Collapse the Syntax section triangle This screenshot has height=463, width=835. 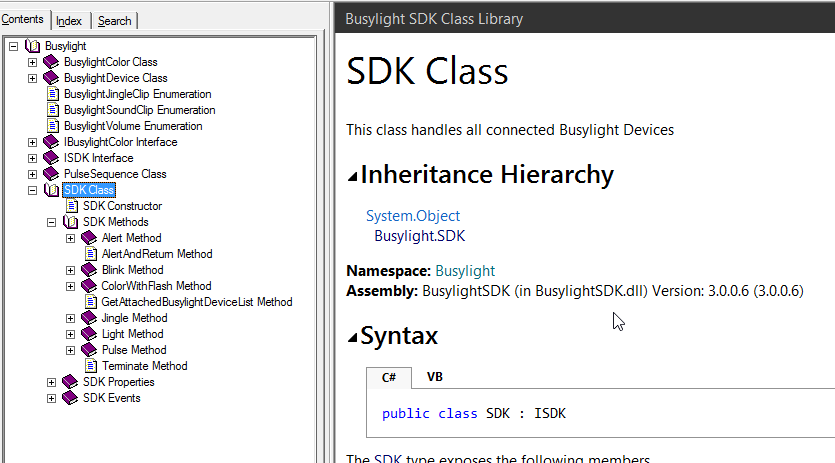coord(353,337)
